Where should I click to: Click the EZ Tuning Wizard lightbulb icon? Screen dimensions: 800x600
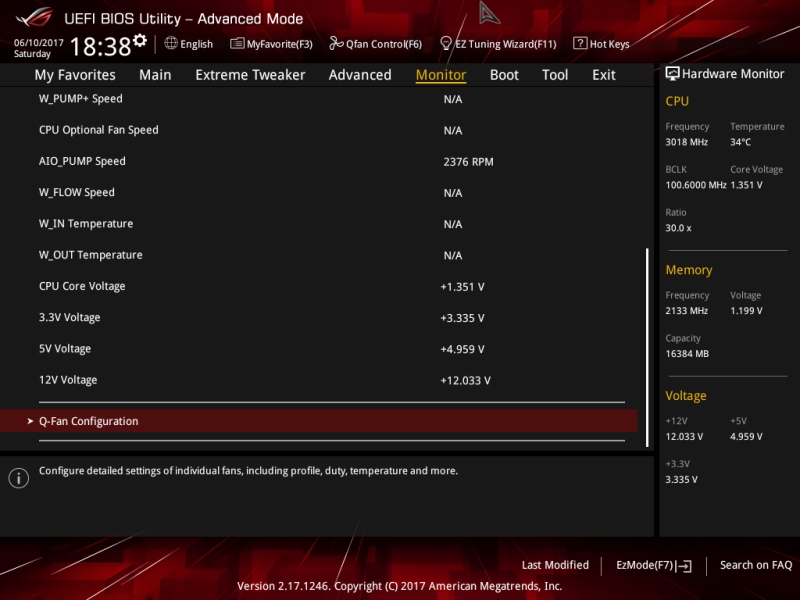[x=446, y=43]
